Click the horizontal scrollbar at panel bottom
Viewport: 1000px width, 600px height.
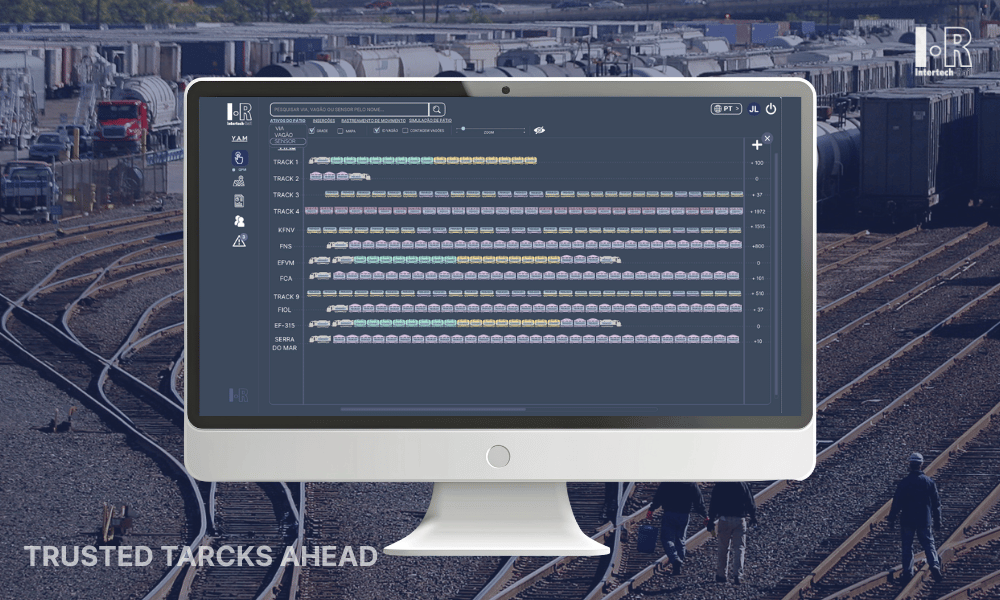[433, 409]
